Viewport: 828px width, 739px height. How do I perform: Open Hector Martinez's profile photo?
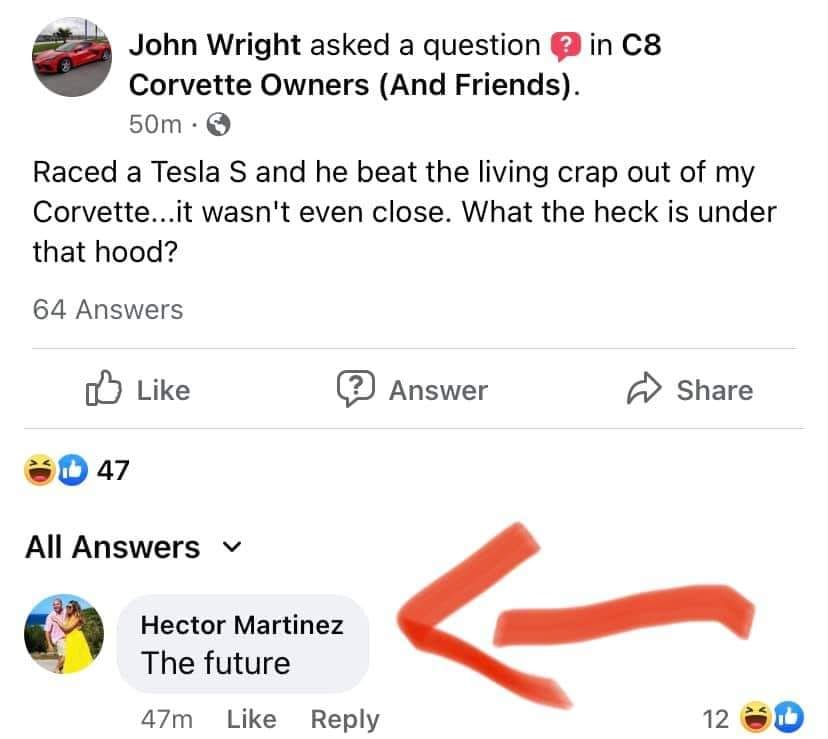pyautogui.click(x=63, y=635)
